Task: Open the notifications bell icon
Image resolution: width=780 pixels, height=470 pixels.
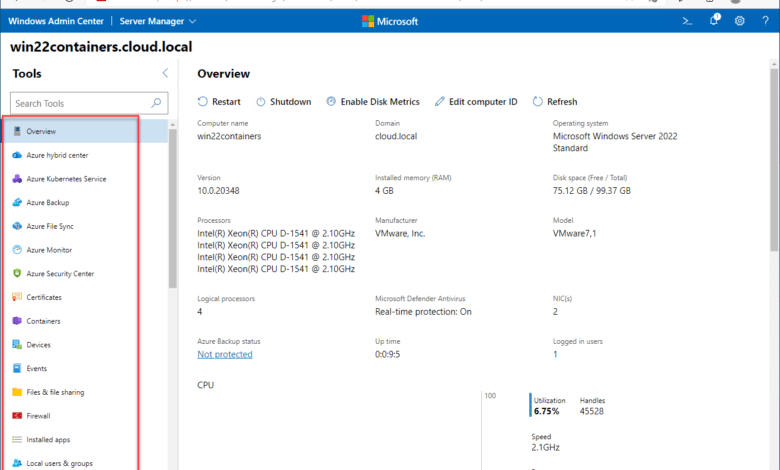Action: (714, 20)
